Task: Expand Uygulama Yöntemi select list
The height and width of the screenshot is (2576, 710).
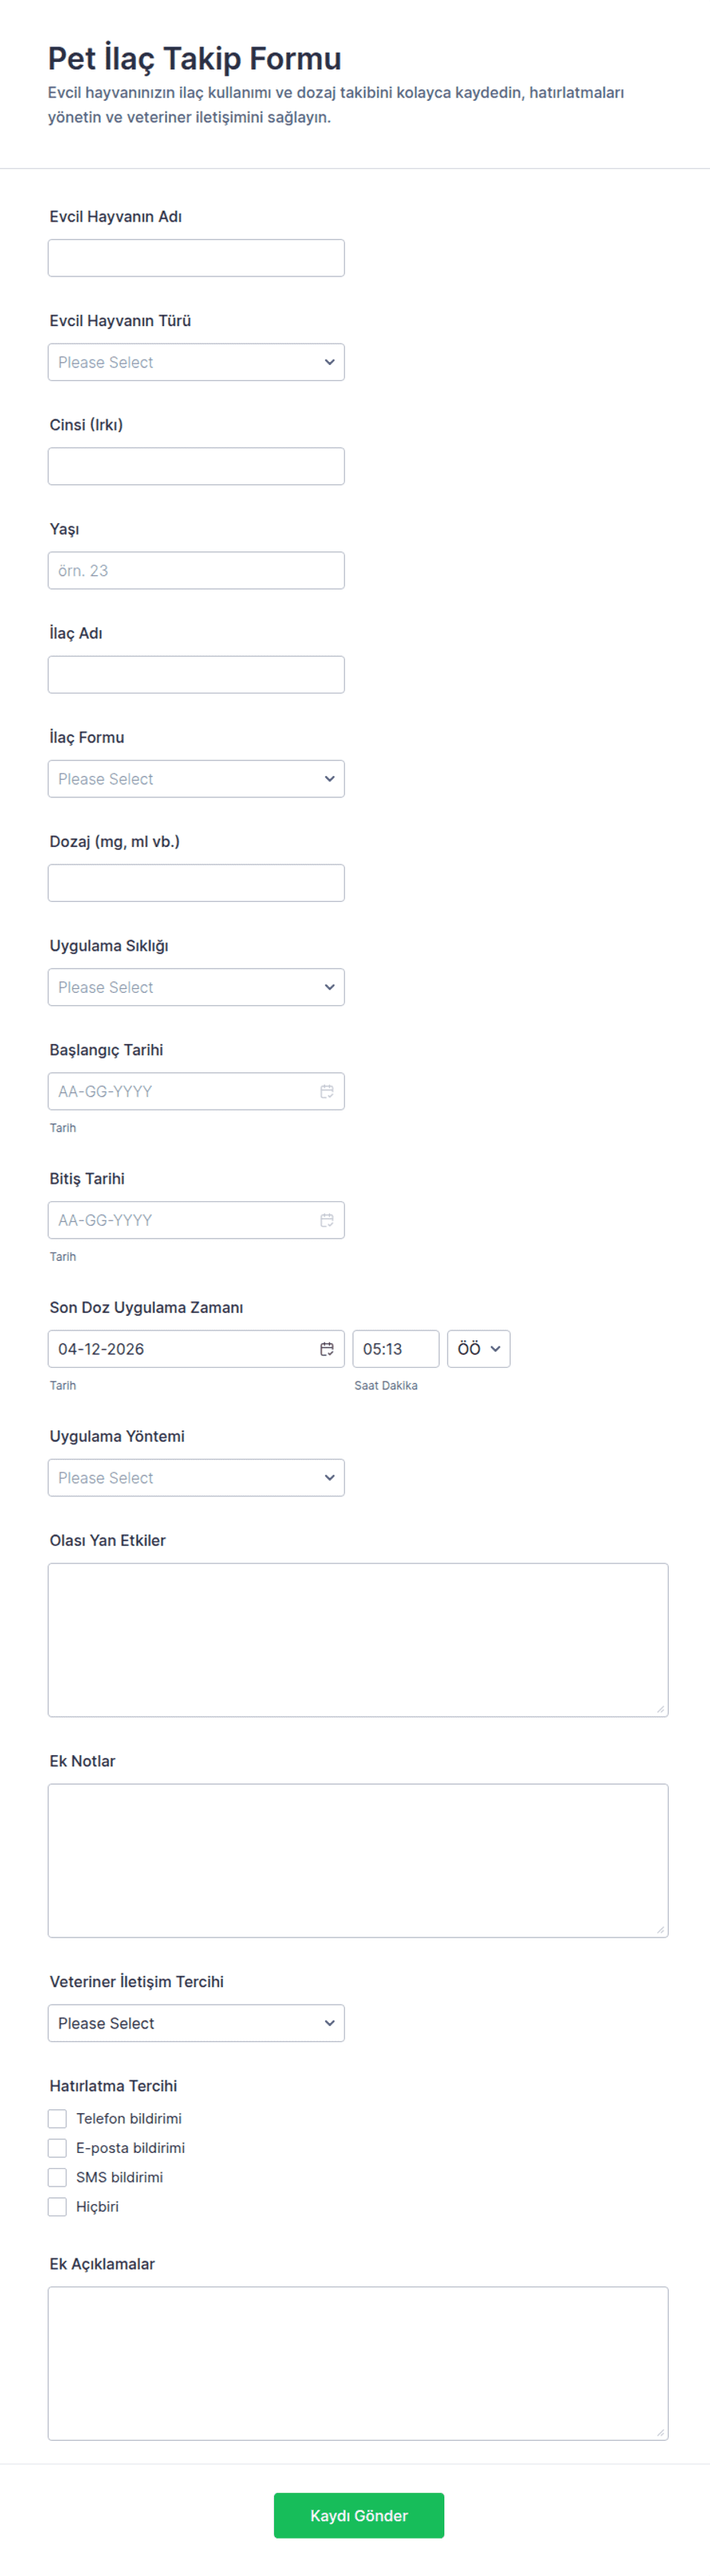Action: point(196,1478)
